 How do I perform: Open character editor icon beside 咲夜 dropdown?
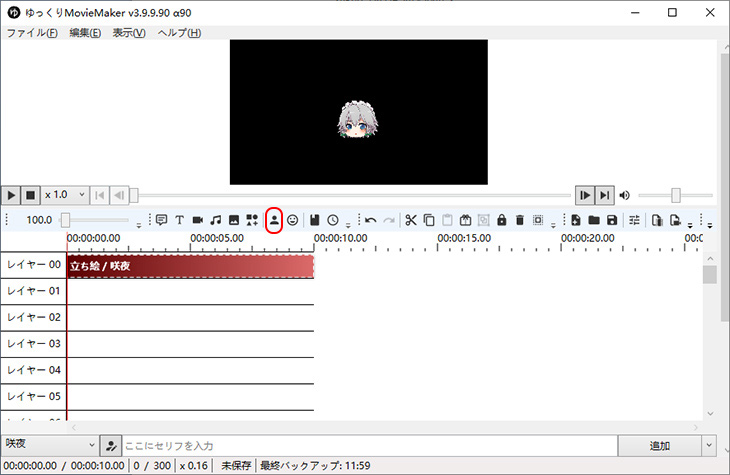[111, 446]
